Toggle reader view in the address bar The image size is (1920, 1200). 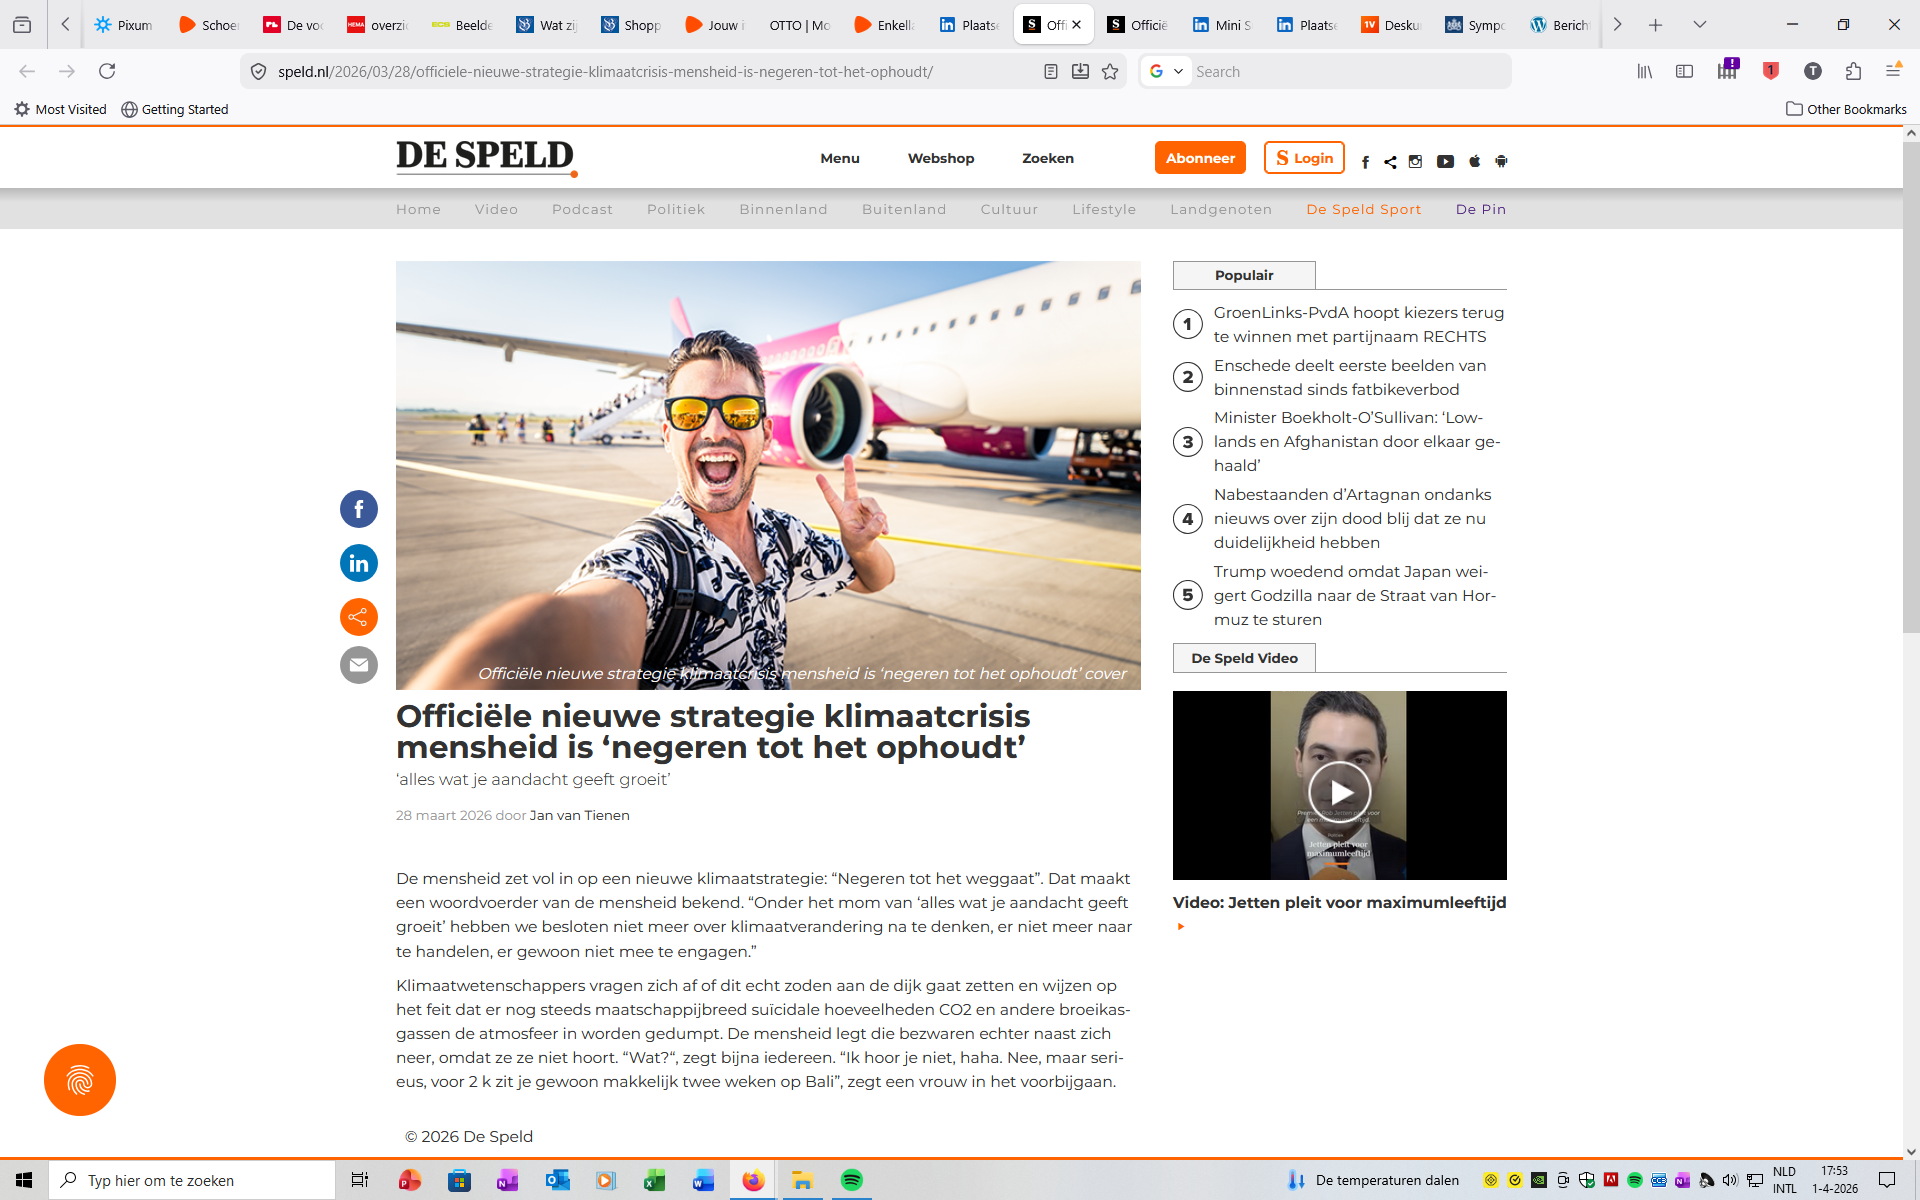coord(1050,72)
